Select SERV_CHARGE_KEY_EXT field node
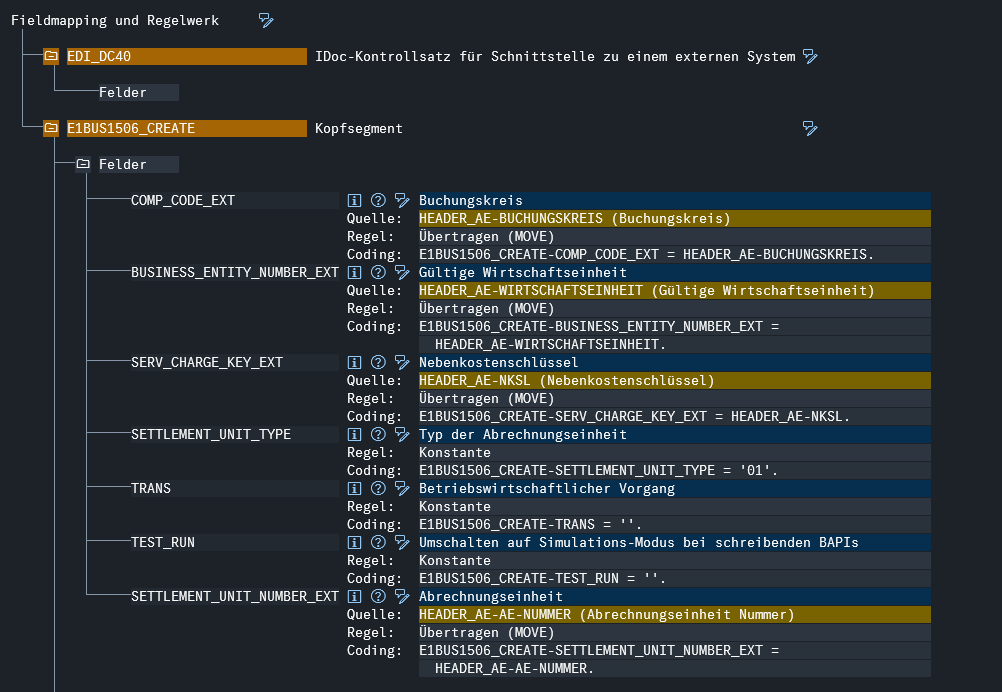This screenshot has width=1002, height=692. [235, 363]
